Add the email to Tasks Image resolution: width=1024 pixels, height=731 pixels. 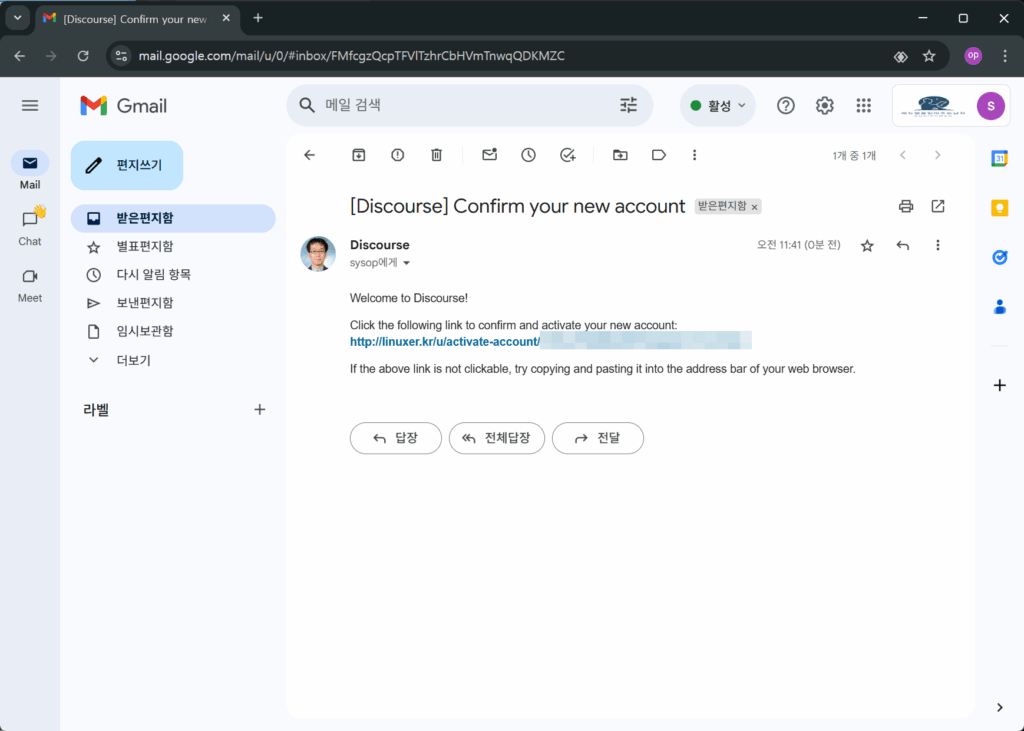568,155
